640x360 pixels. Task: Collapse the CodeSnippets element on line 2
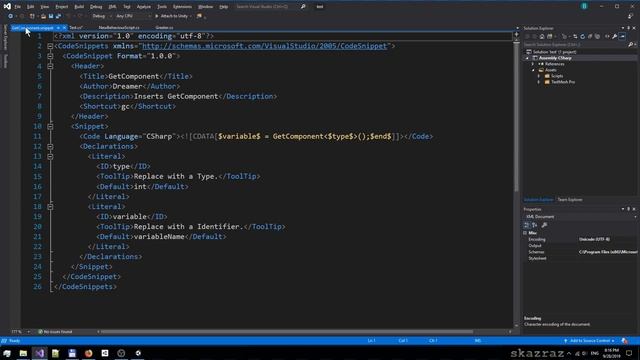click(50, 46)
